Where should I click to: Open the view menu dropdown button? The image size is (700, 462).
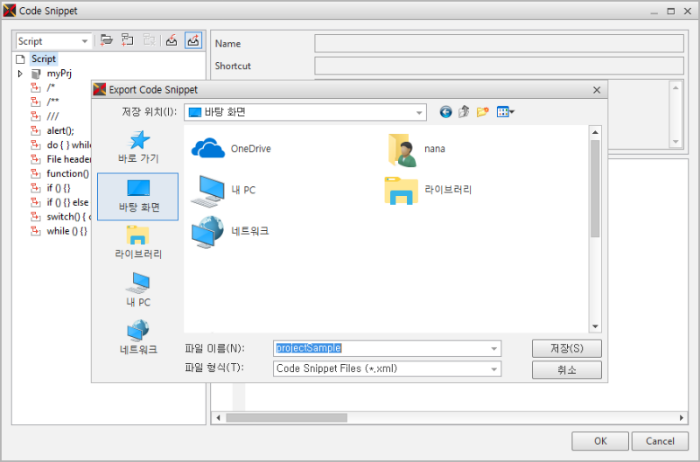pos(506,112)
